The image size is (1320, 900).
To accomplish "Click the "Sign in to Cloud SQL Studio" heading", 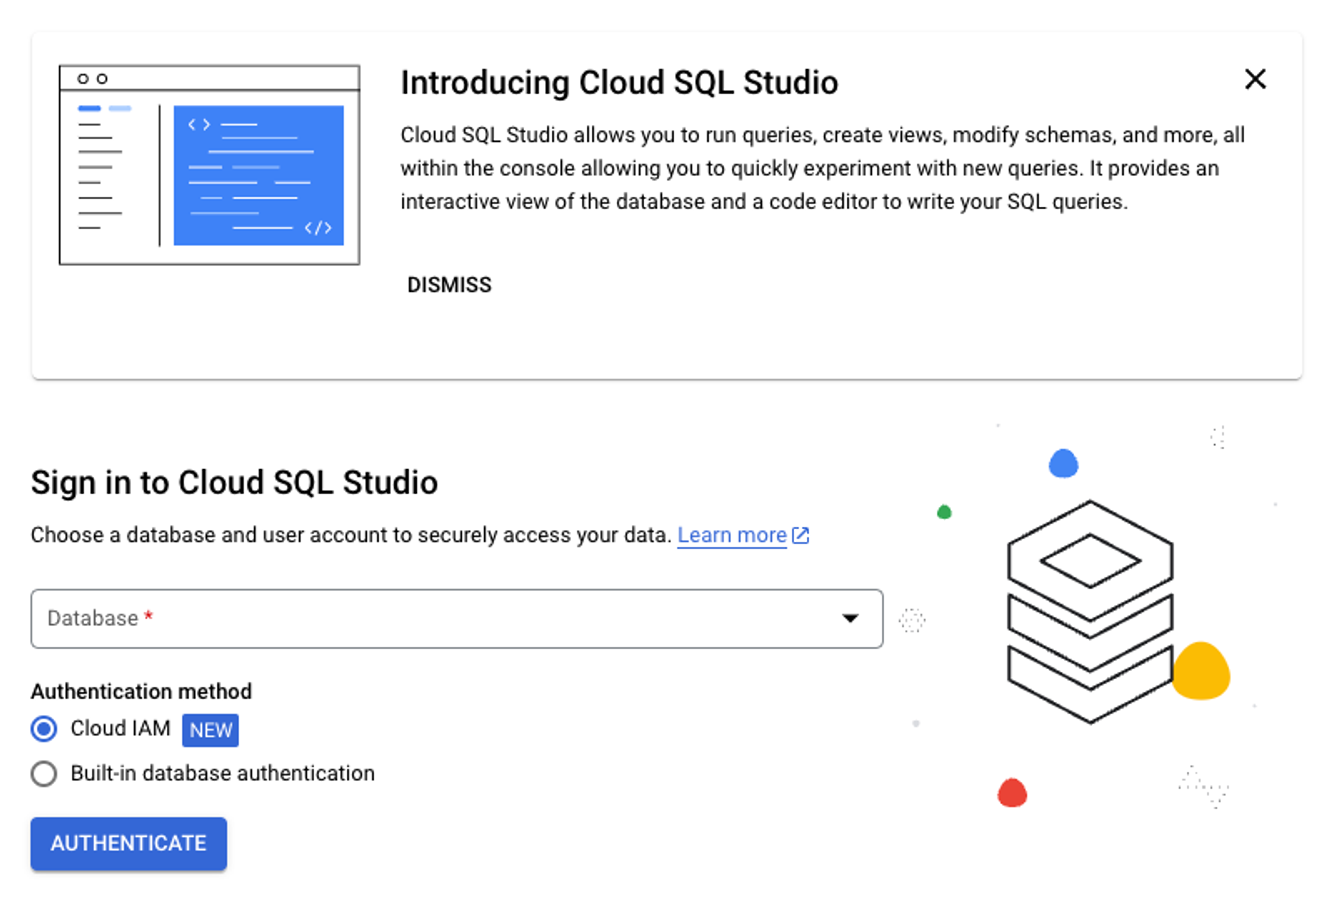I will coord(234,482).
